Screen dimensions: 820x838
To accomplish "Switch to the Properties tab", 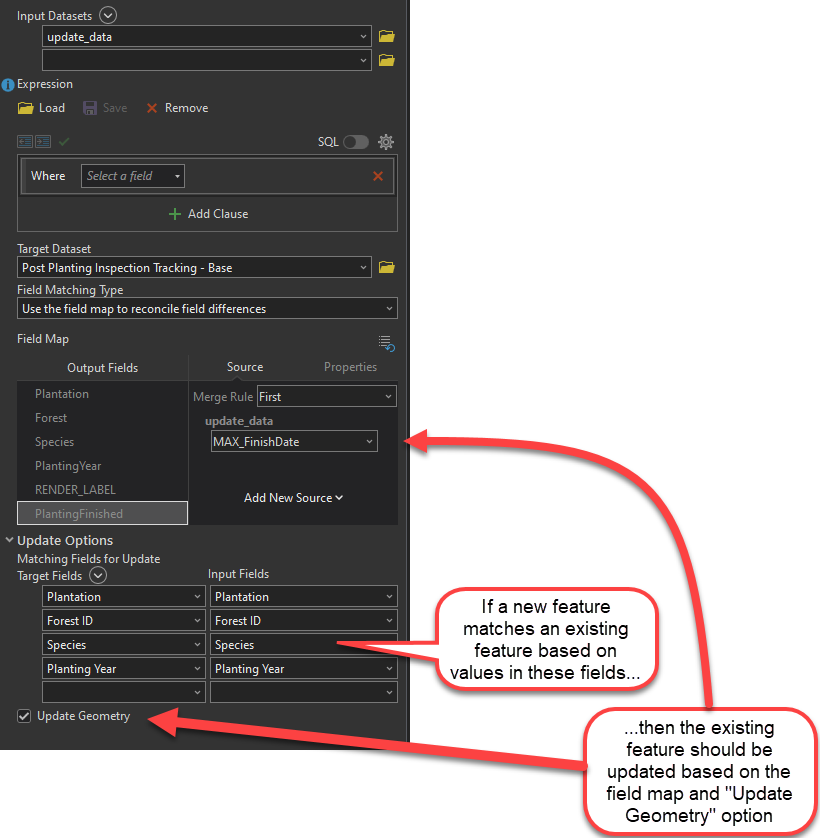I will (x=350, y=367).
